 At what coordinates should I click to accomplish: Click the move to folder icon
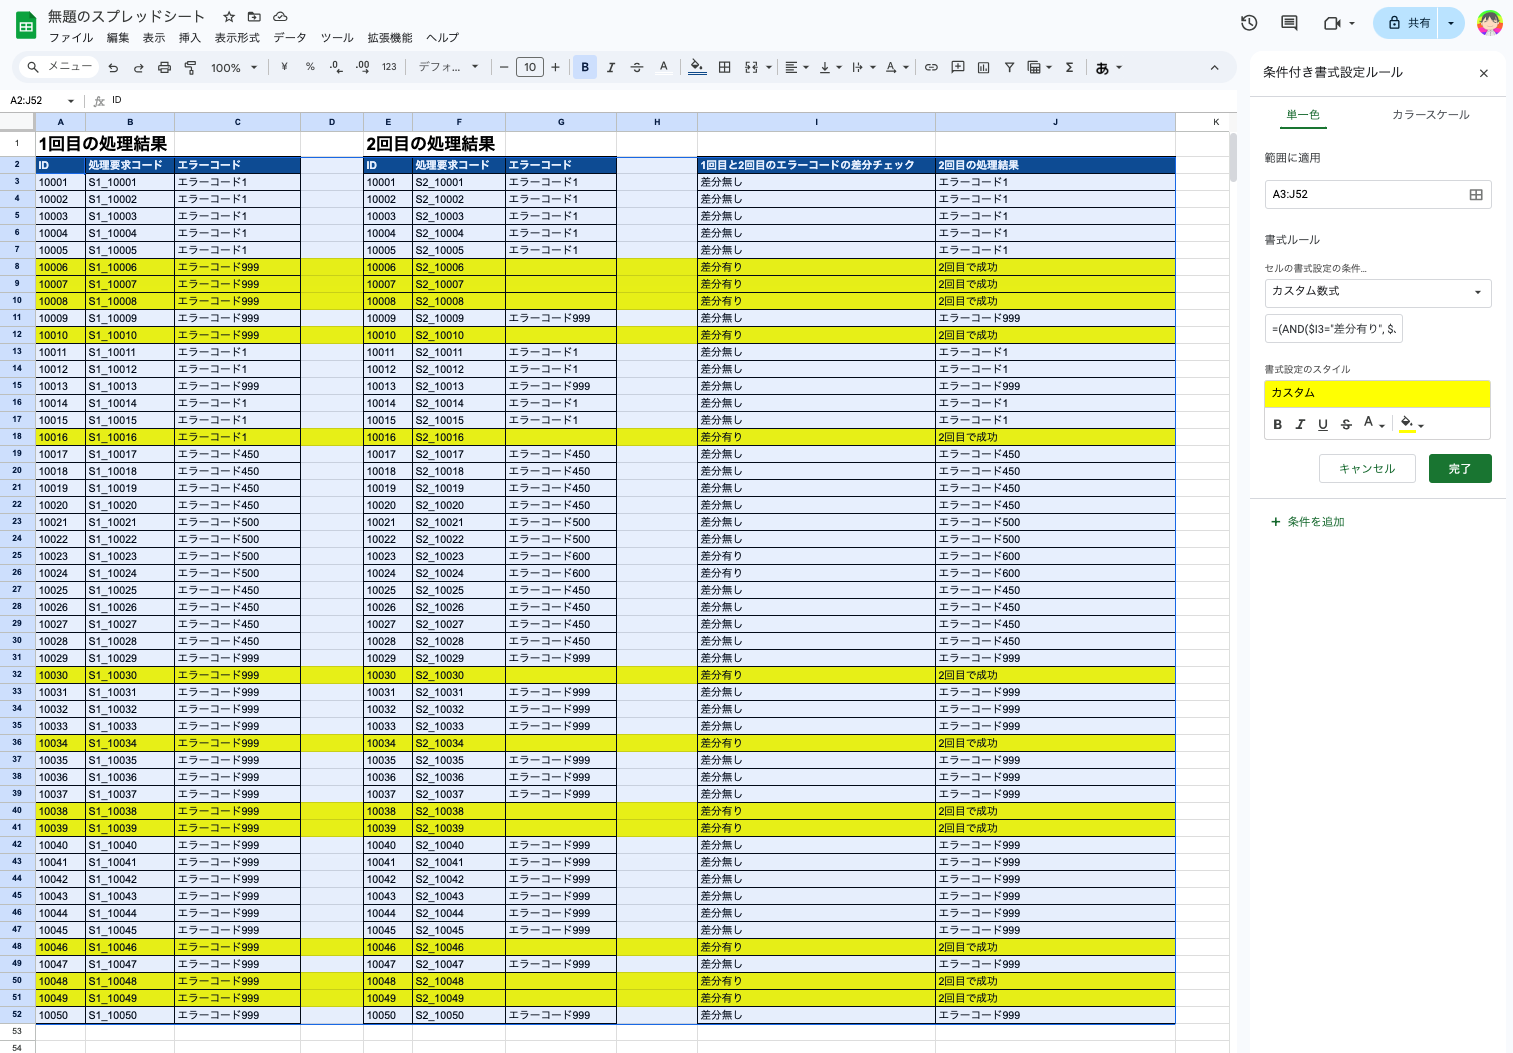click(254, 16)
